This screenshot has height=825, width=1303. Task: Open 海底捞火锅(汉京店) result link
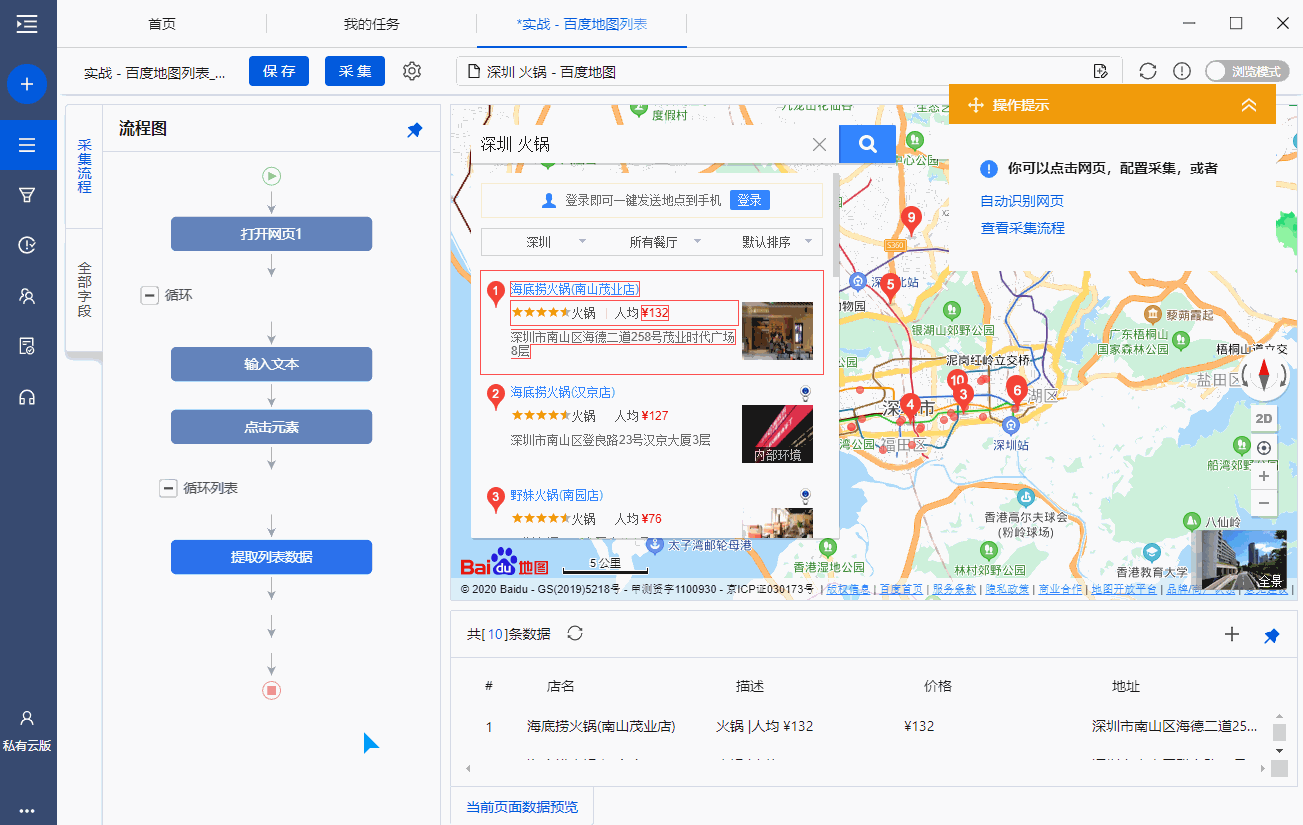click(563, 392)
